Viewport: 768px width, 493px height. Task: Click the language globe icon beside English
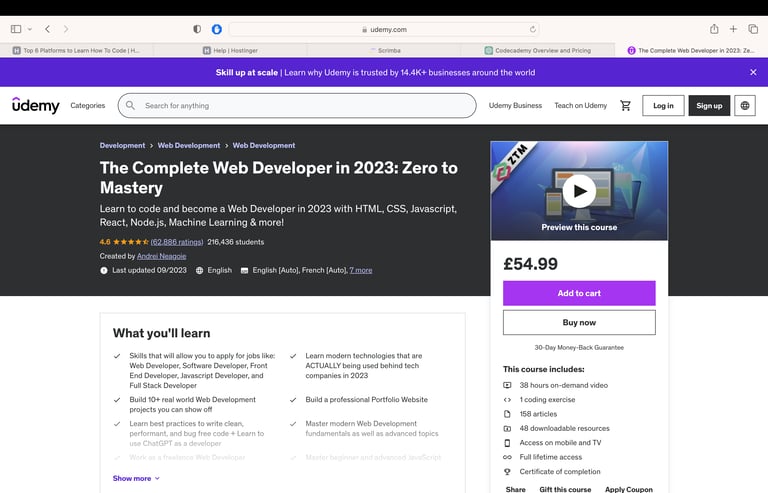(199, 270)
